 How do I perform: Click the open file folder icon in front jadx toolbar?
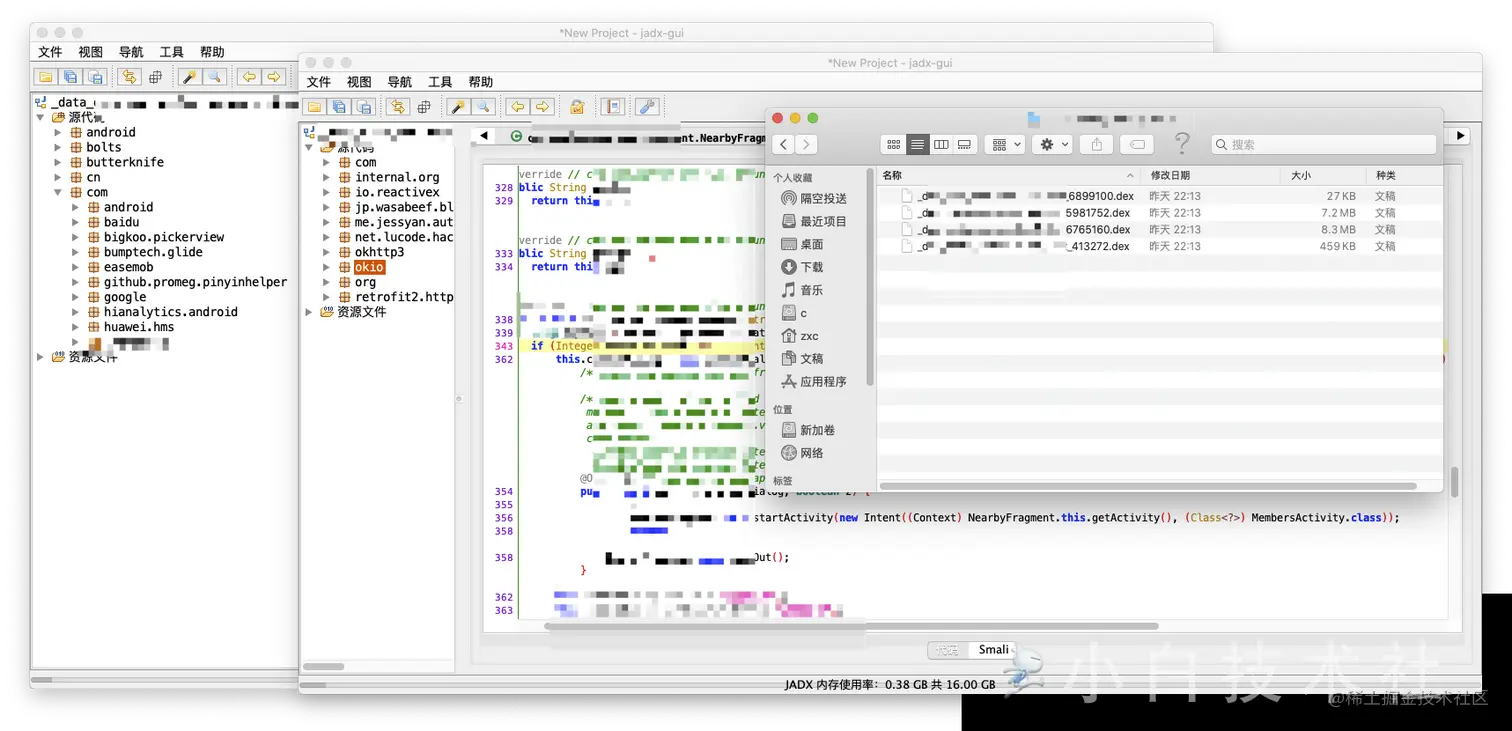tap(314, 107)
